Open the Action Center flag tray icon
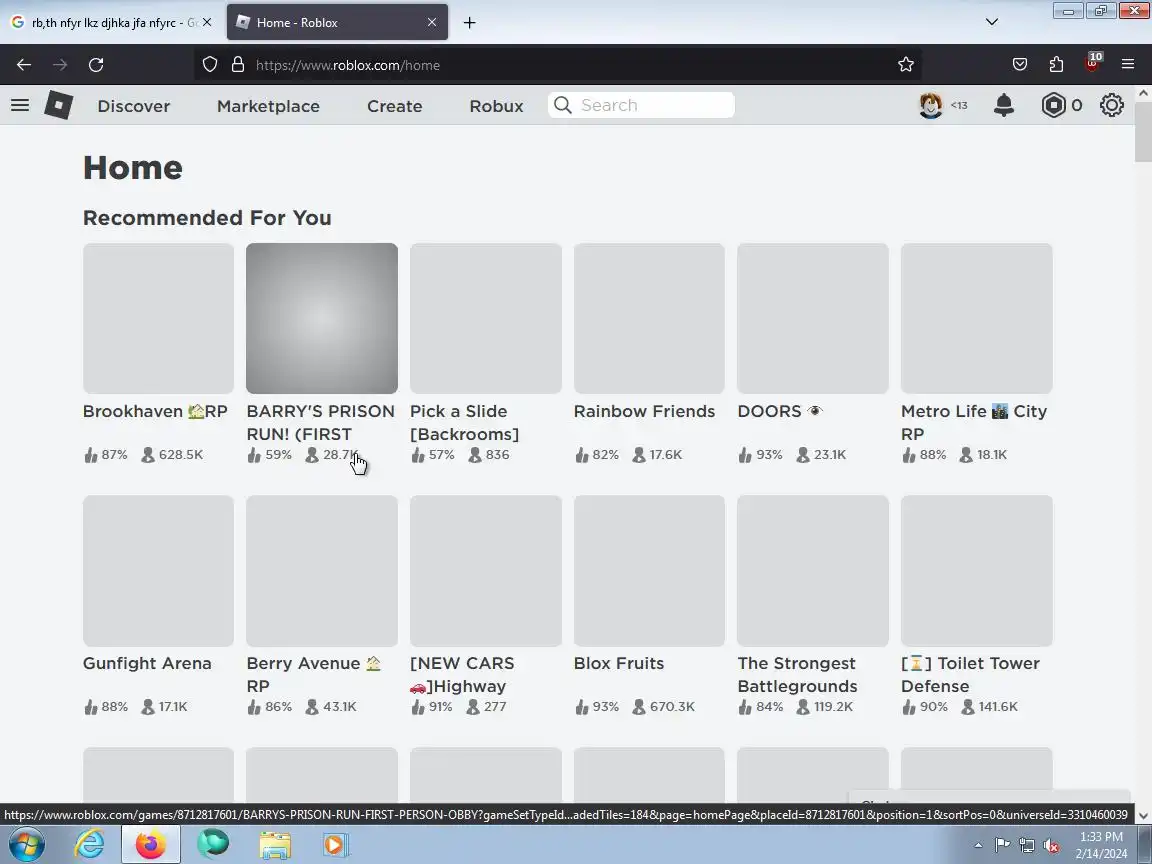 point(1002,846)
